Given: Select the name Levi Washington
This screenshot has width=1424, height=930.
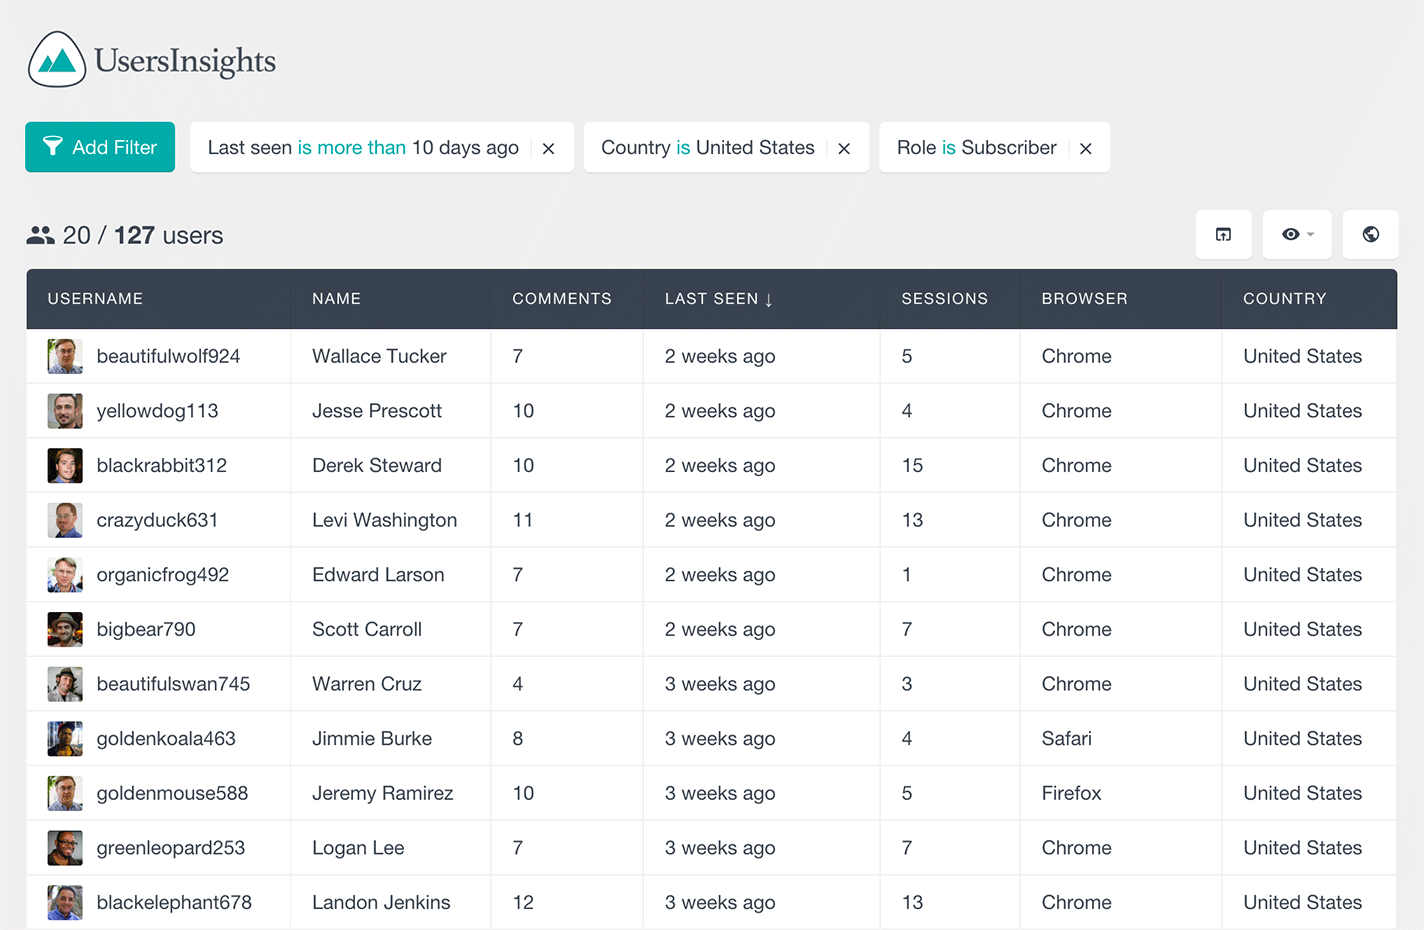Looking at the screenshot, I should pos(384,520).
